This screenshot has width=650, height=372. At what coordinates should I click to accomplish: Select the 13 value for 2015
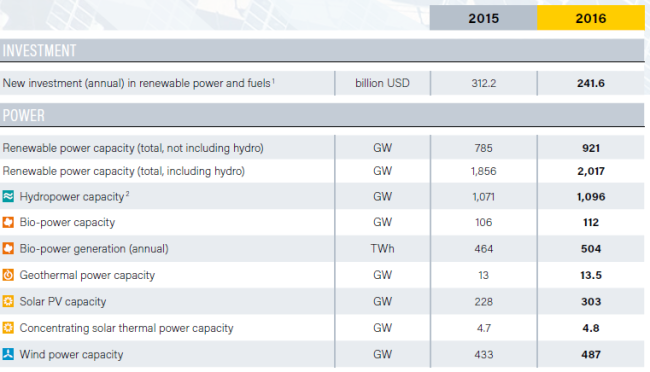(483, 275)
